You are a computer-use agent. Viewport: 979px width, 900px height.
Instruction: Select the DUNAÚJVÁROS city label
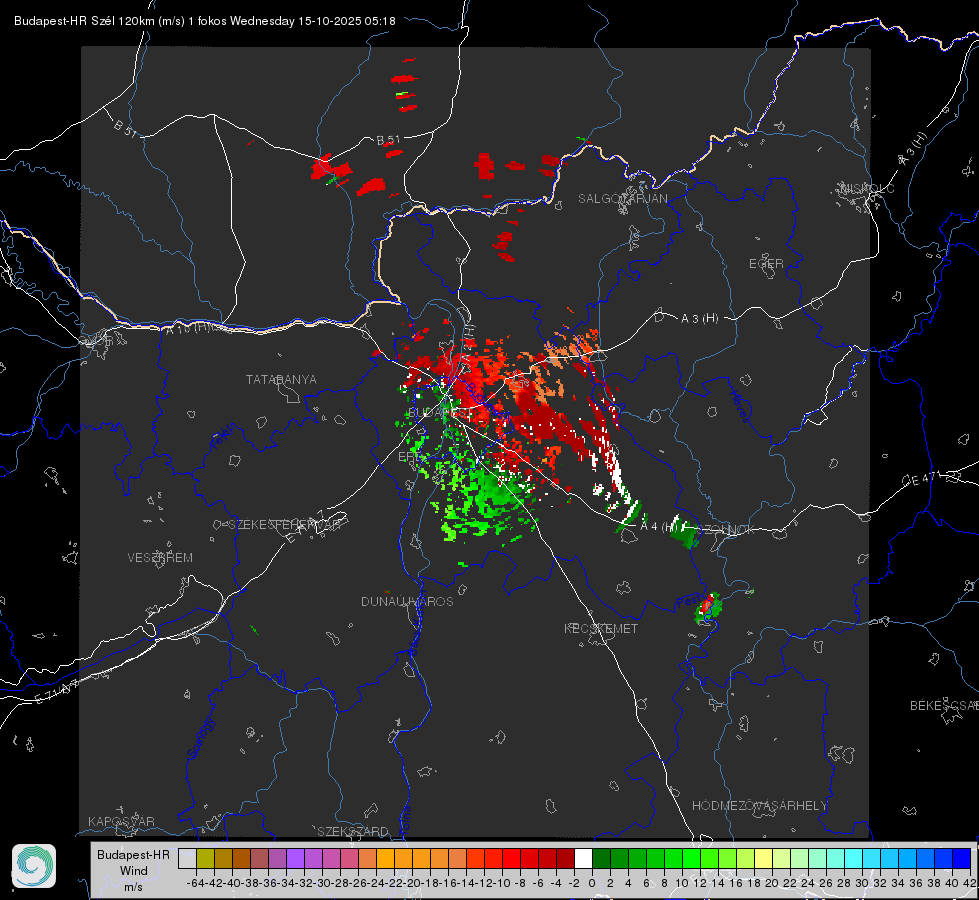(407, 601)
